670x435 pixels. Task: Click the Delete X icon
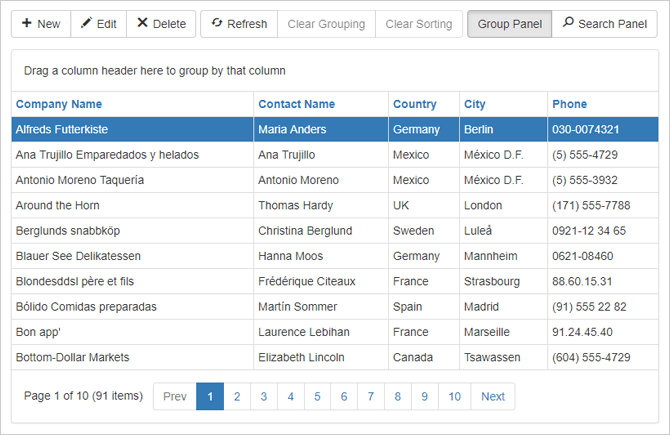coord(142,23)
